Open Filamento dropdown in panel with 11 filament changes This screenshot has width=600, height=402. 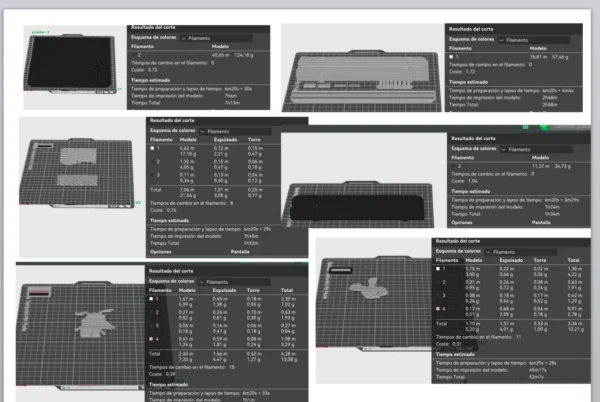[x=520, y=252]
